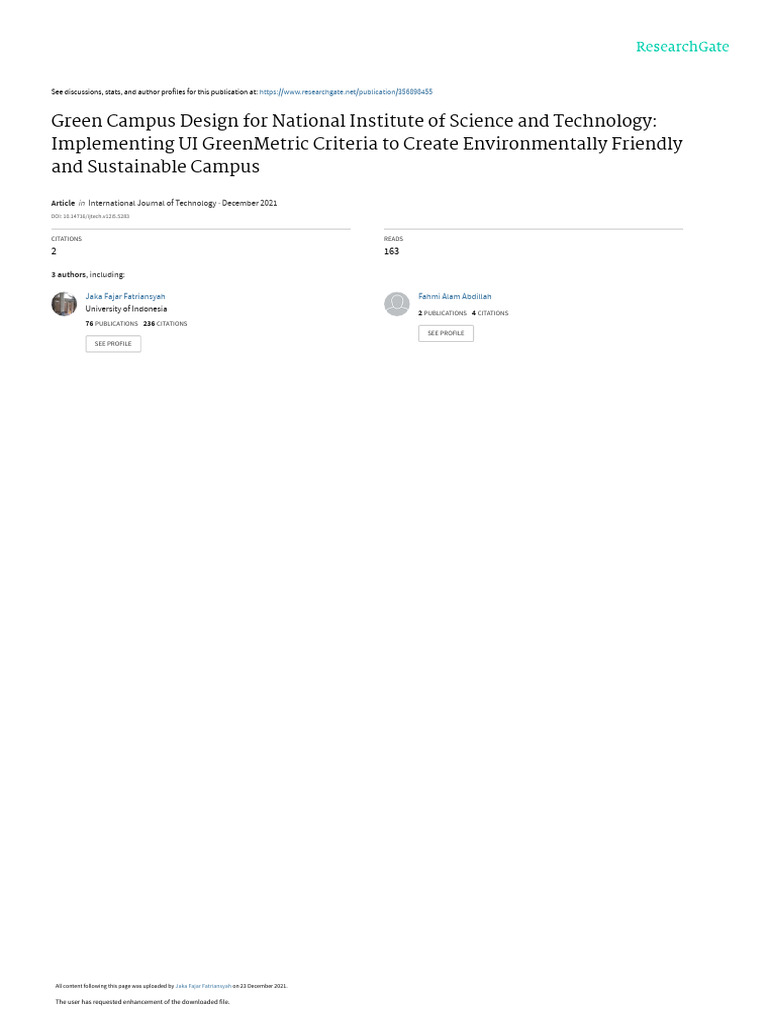
Task: Click the '3 authors, including' label
Action: 88,275
